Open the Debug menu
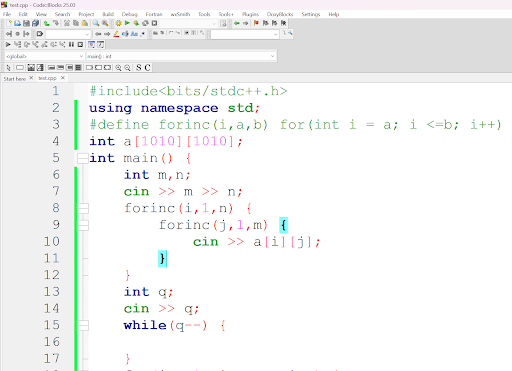The image size is (512, 371). [x=130, y=14]
